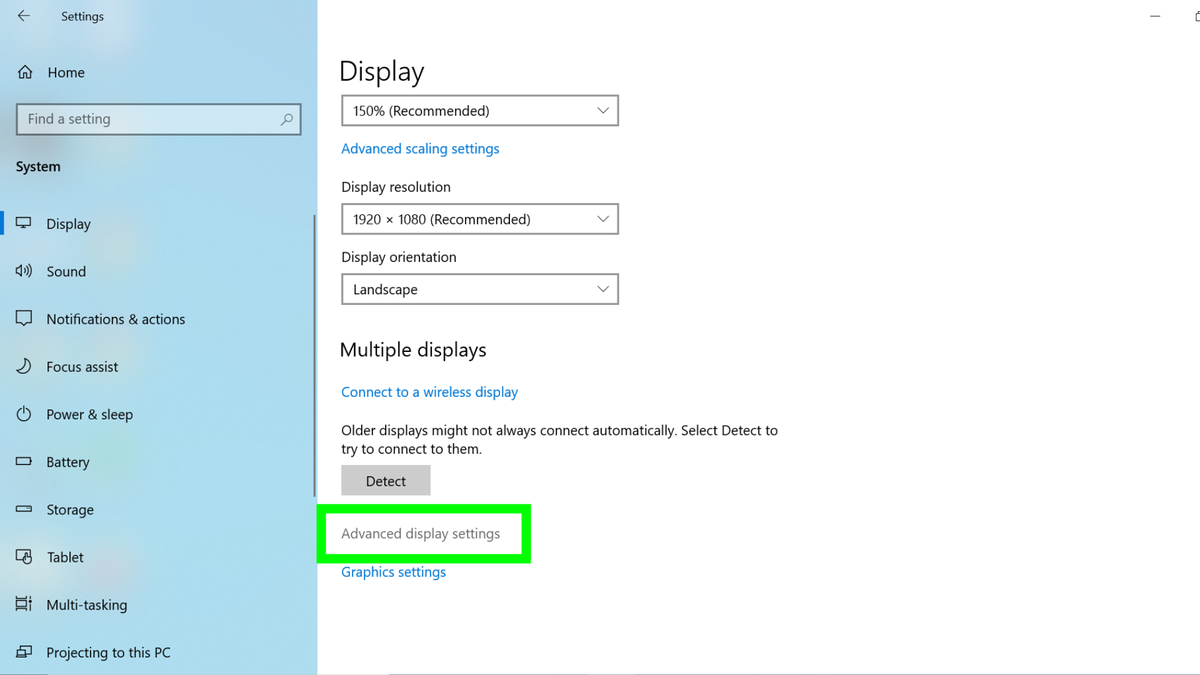Open the display scaling dropdown
This screenshot has height=675, width=1200.
tap(479, 110)
